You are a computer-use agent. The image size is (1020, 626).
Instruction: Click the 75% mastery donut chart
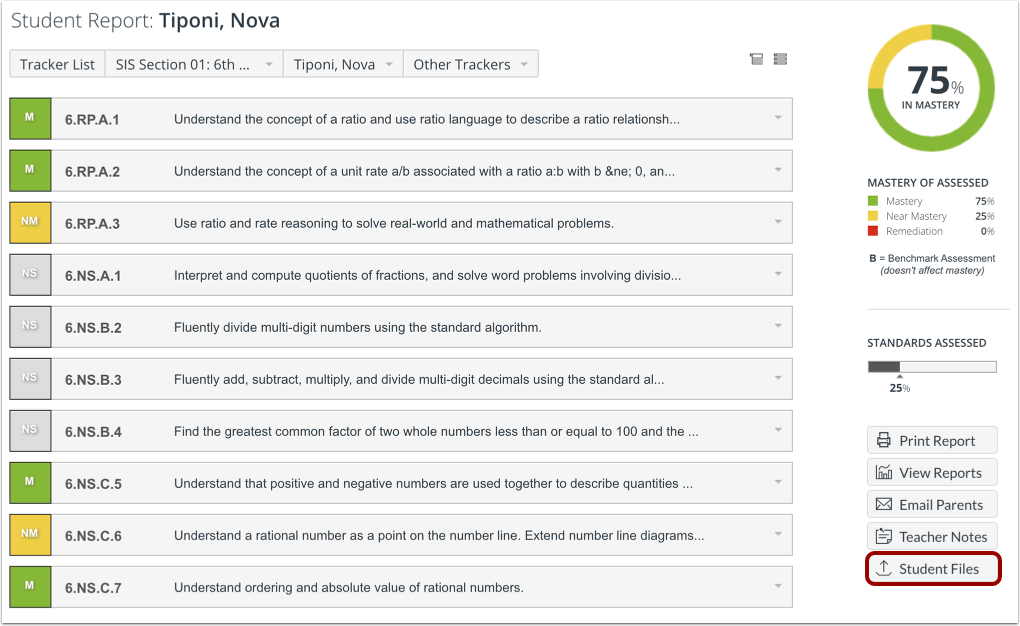point(931,88)
